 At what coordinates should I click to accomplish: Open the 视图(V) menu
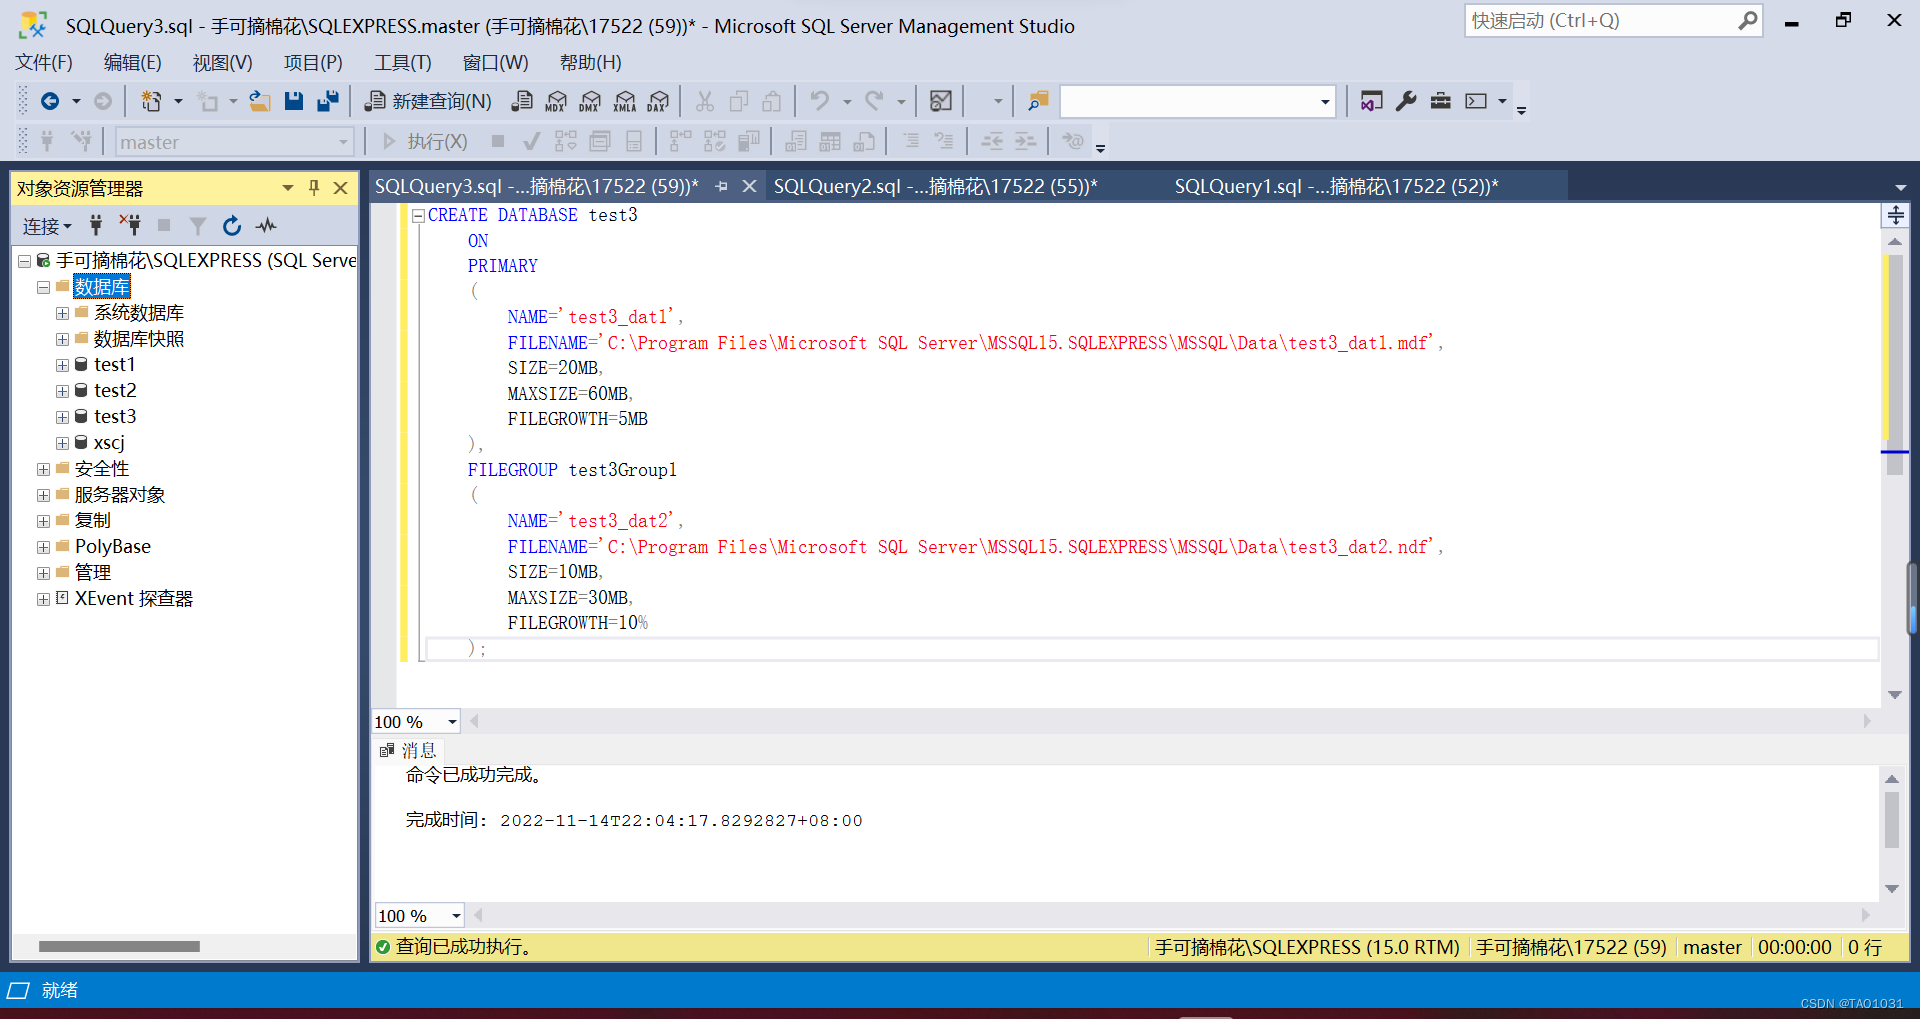coord(223,63)
